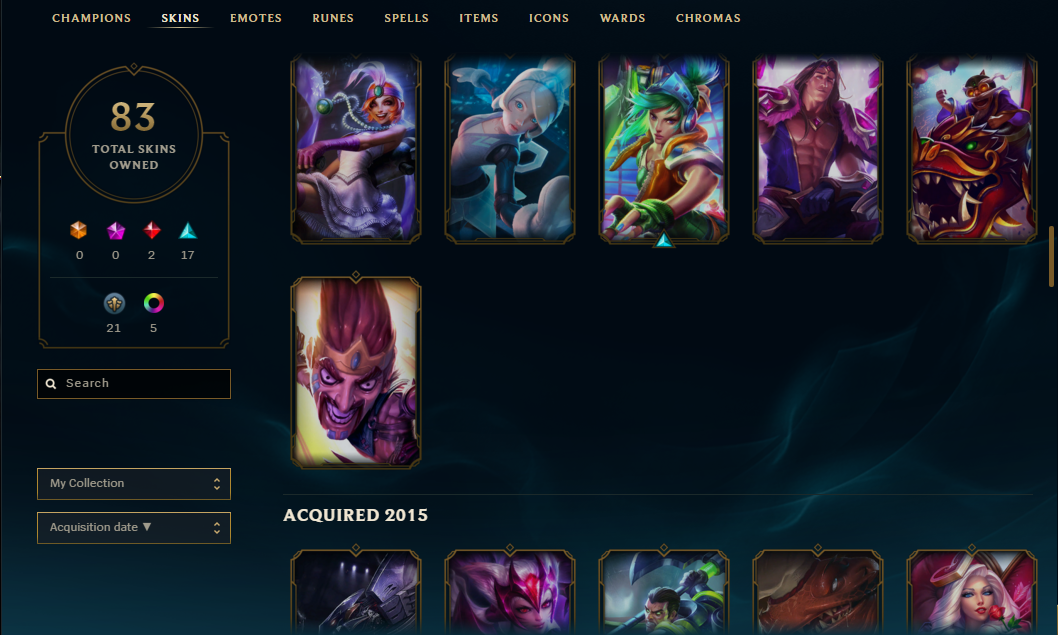
Task: Open the Acquisition date sort dropdown
Action: (134, 528)
